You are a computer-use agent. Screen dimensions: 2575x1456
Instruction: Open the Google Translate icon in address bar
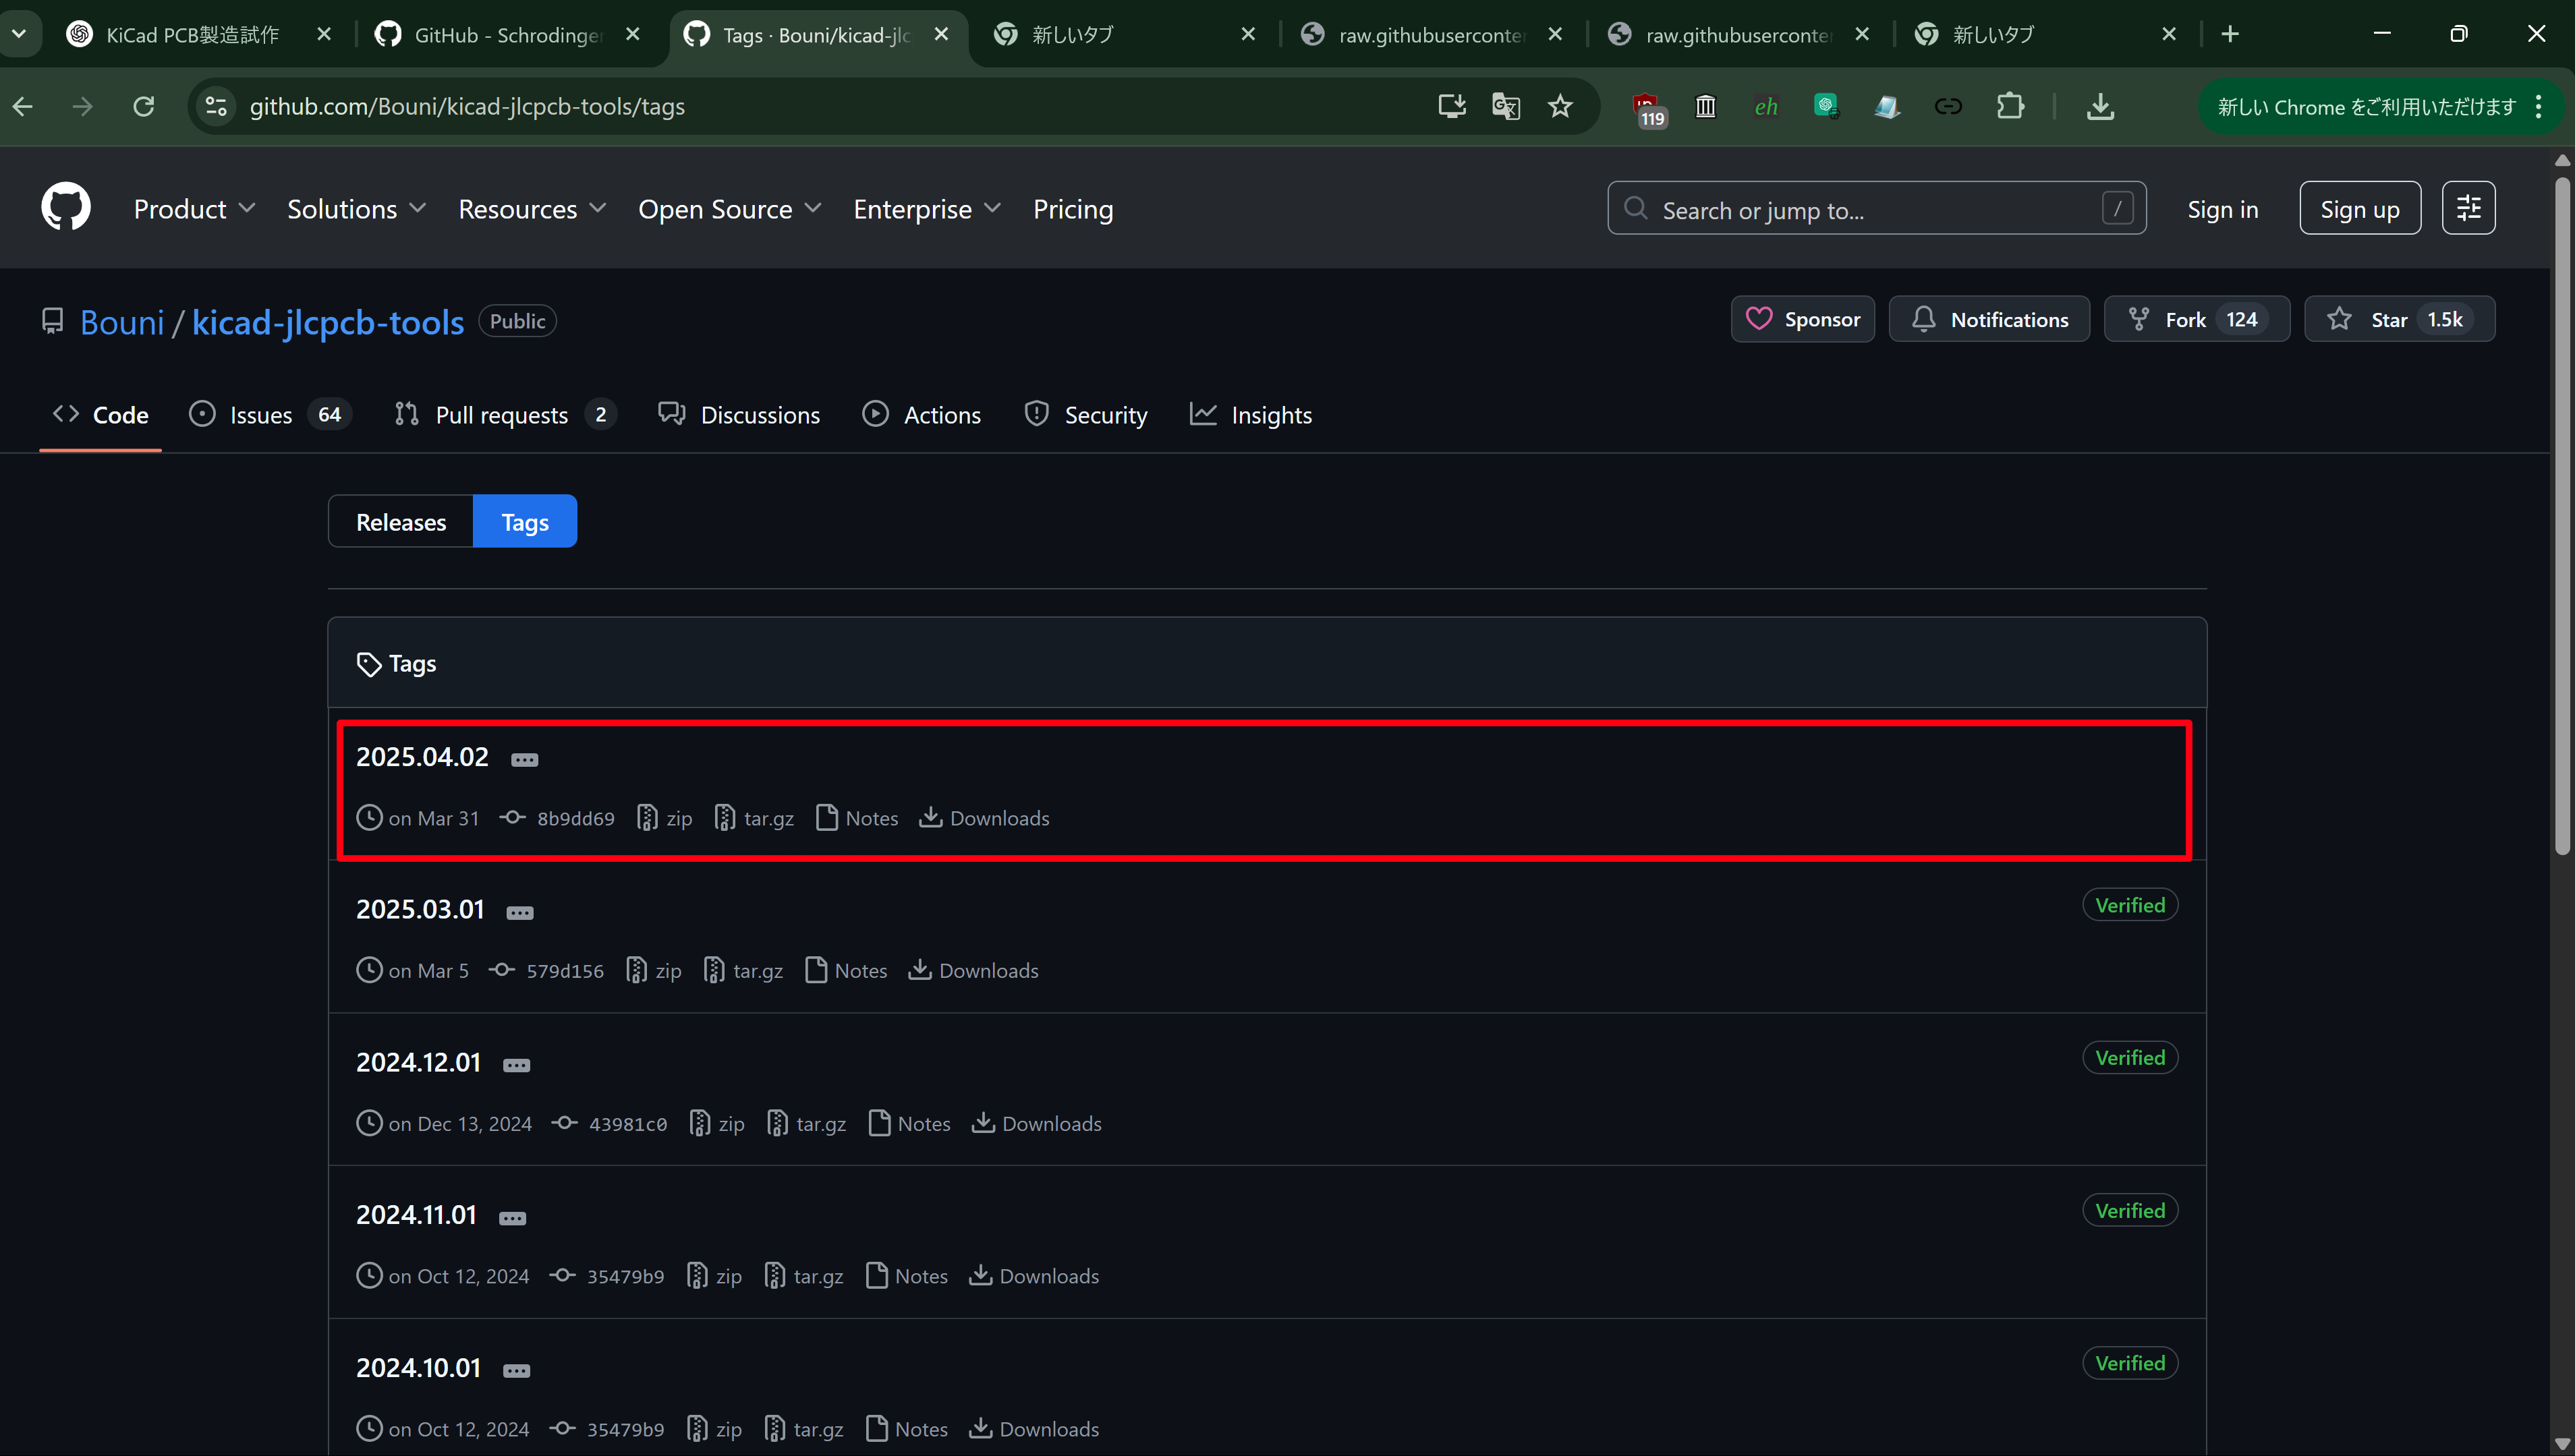click(x=1506, y=106)
